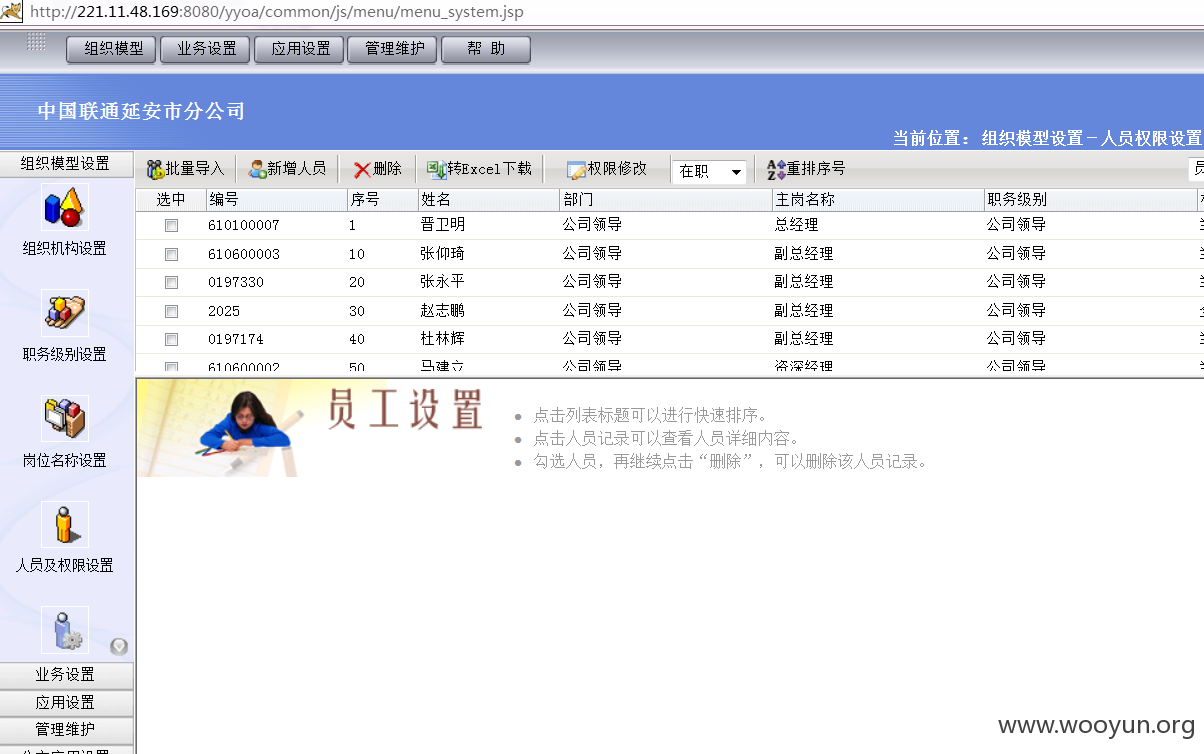Viewport: 1204px width, 754px height.
Task: Click the 人员及权限设置 sidebar icon
Action: pos(65,525)
